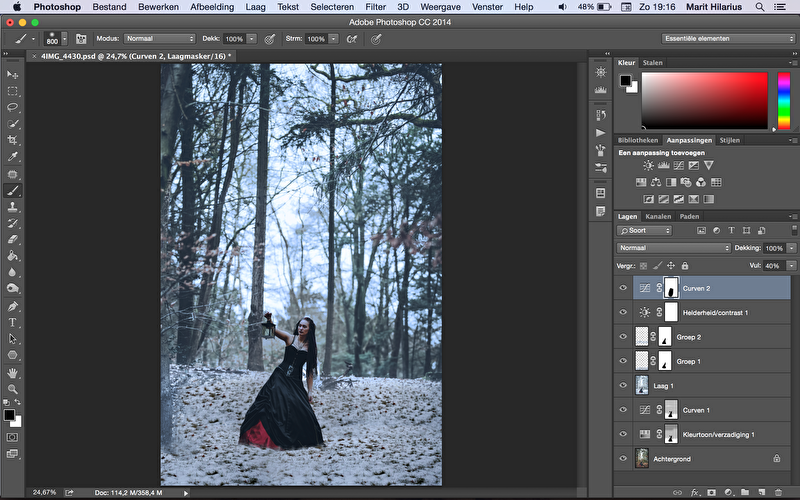Viewport: 800px width, 500px height.
Task: Open the Filter menu
Action: [x=376, y=7]
